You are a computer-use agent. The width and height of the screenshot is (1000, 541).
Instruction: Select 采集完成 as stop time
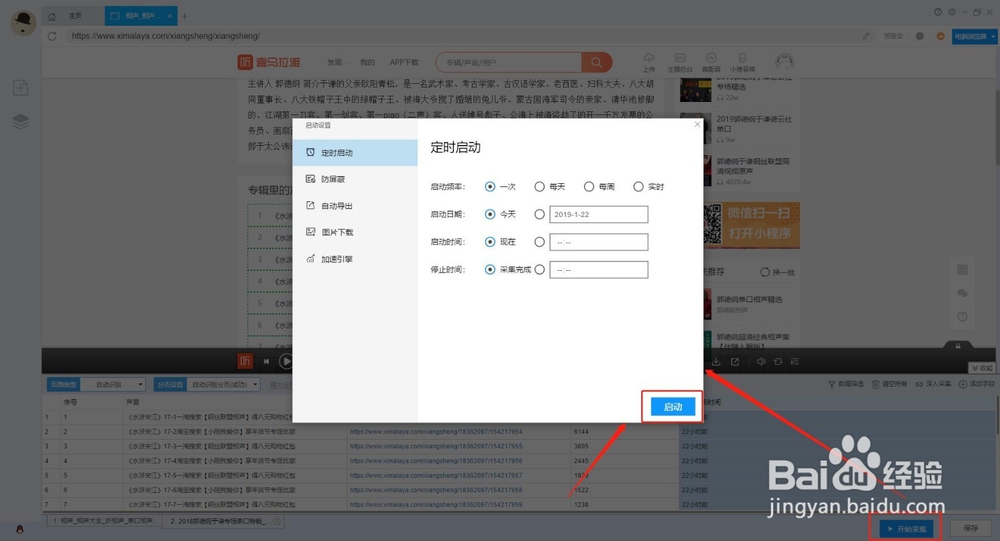pos(490,270)
